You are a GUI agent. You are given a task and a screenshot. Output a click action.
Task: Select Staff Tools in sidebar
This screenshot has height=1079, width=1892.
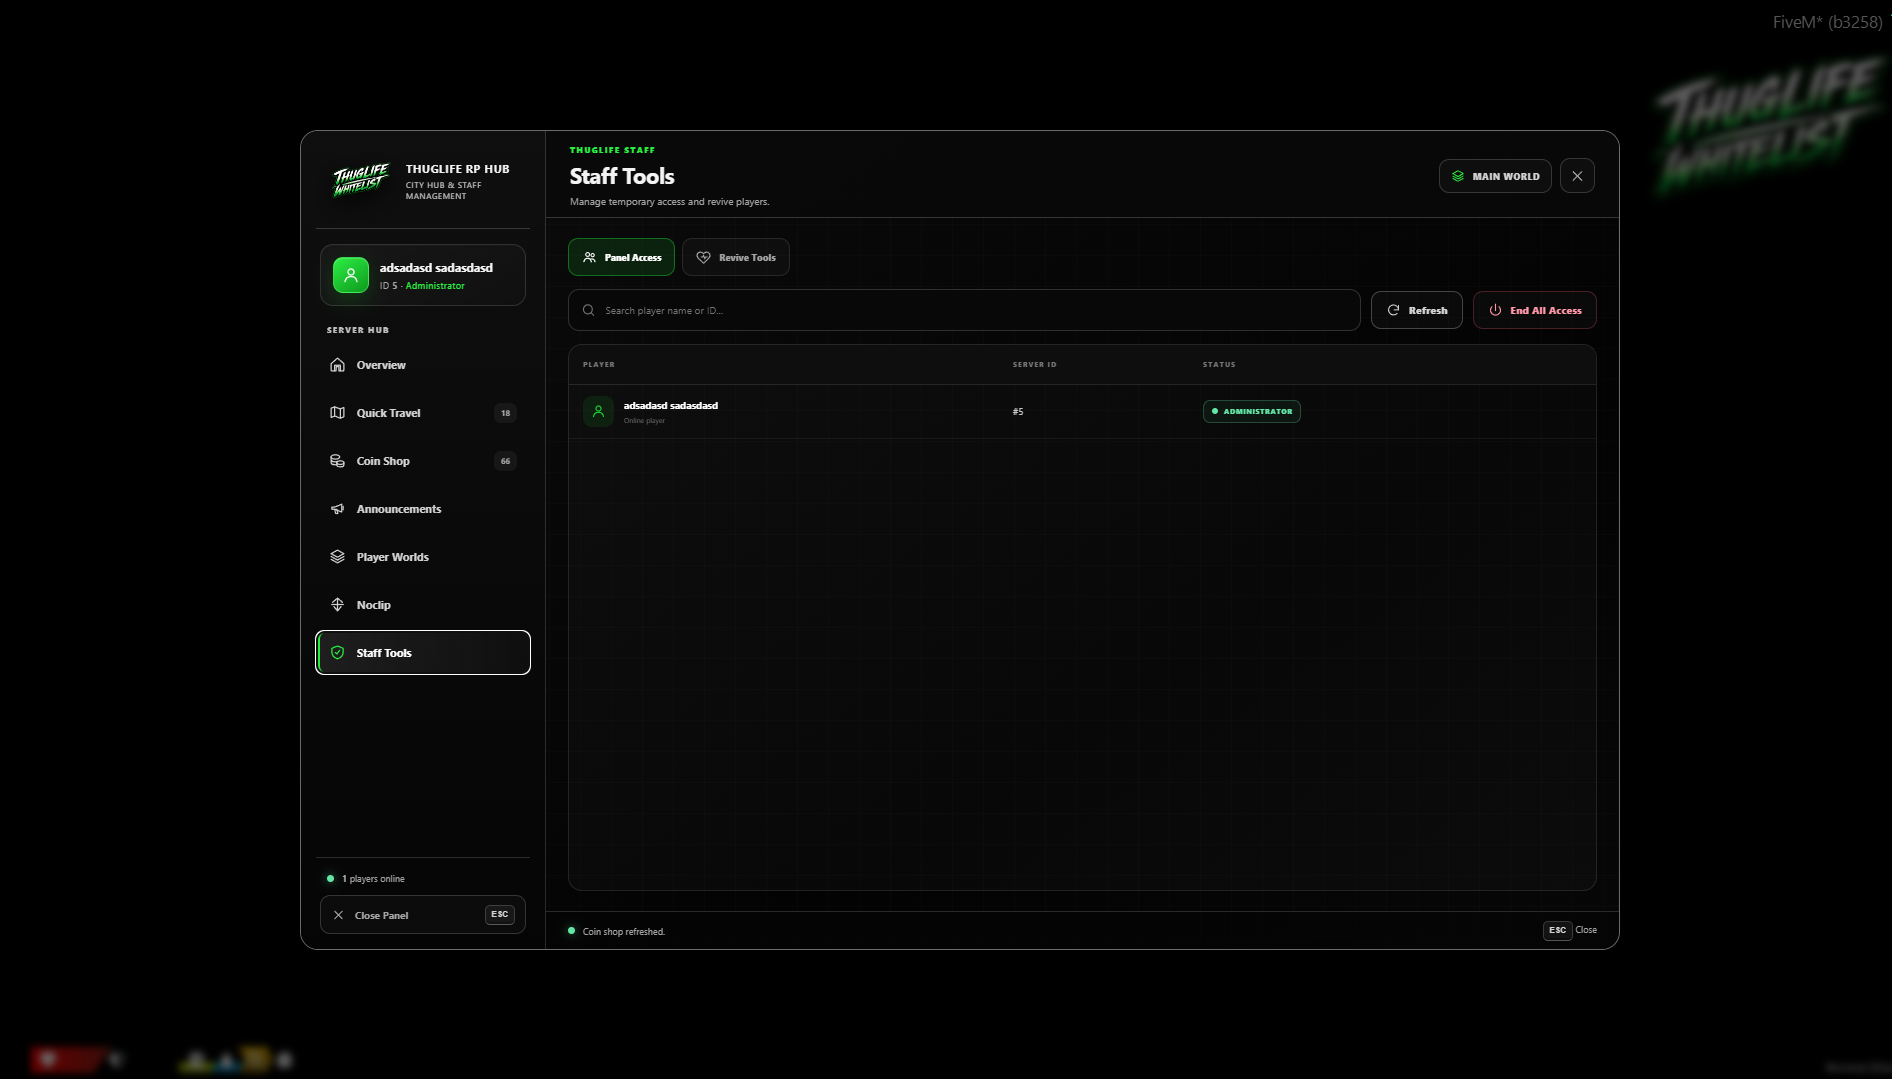(x=422, y=653)
